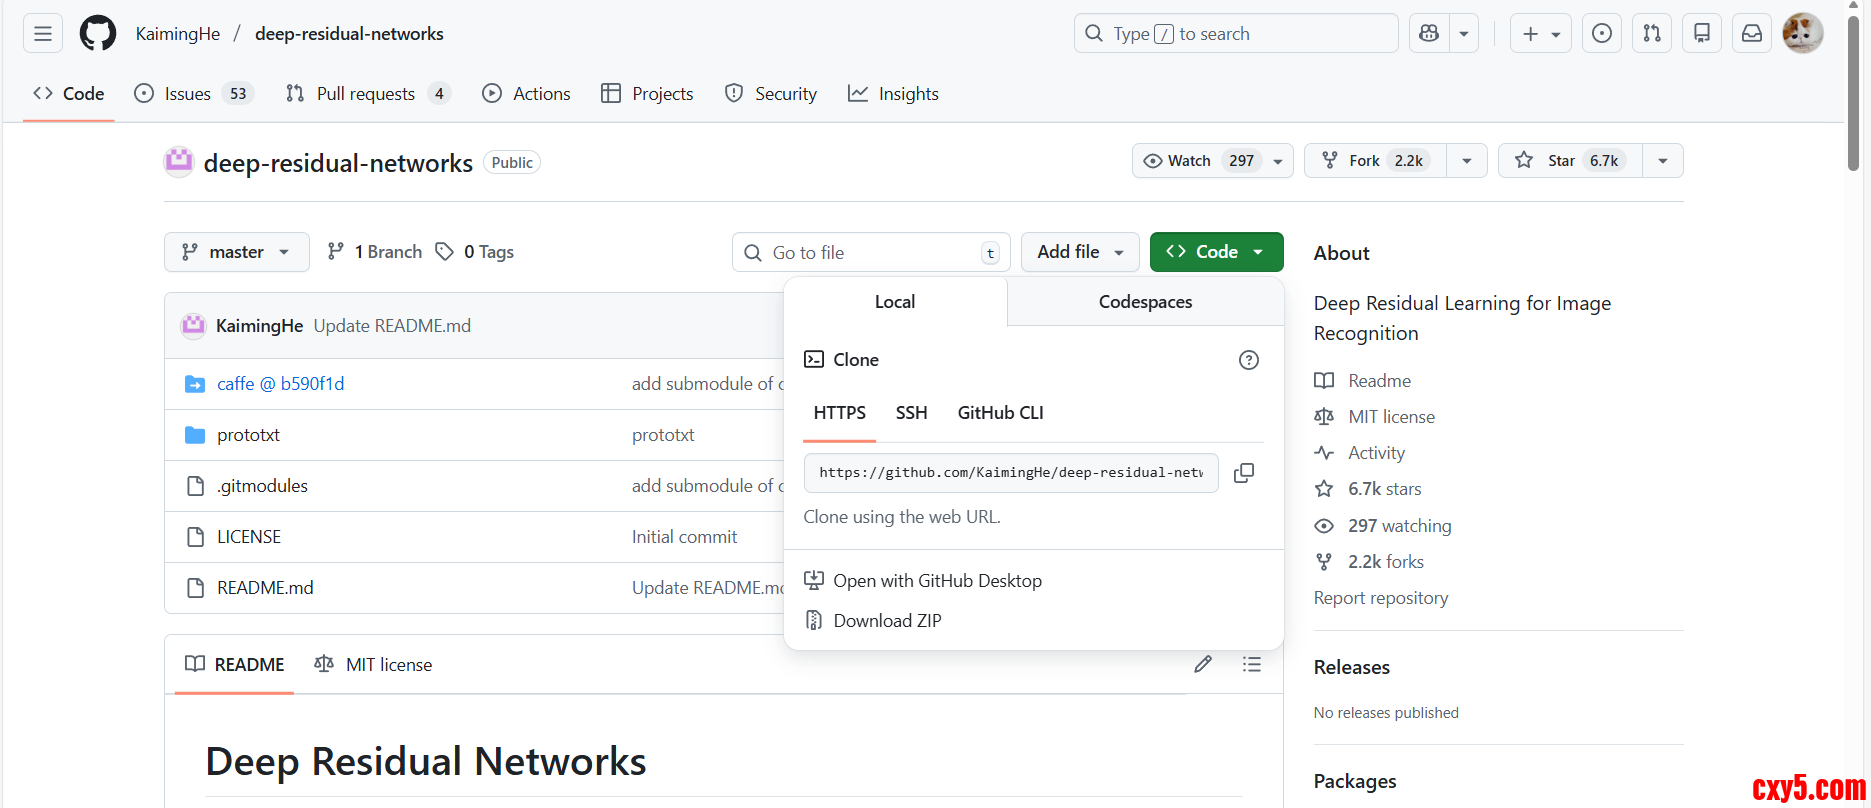1871x808 pixels.
Task: Expand the Fork options dropdown arrow
Action: (x=1466, y=161)
